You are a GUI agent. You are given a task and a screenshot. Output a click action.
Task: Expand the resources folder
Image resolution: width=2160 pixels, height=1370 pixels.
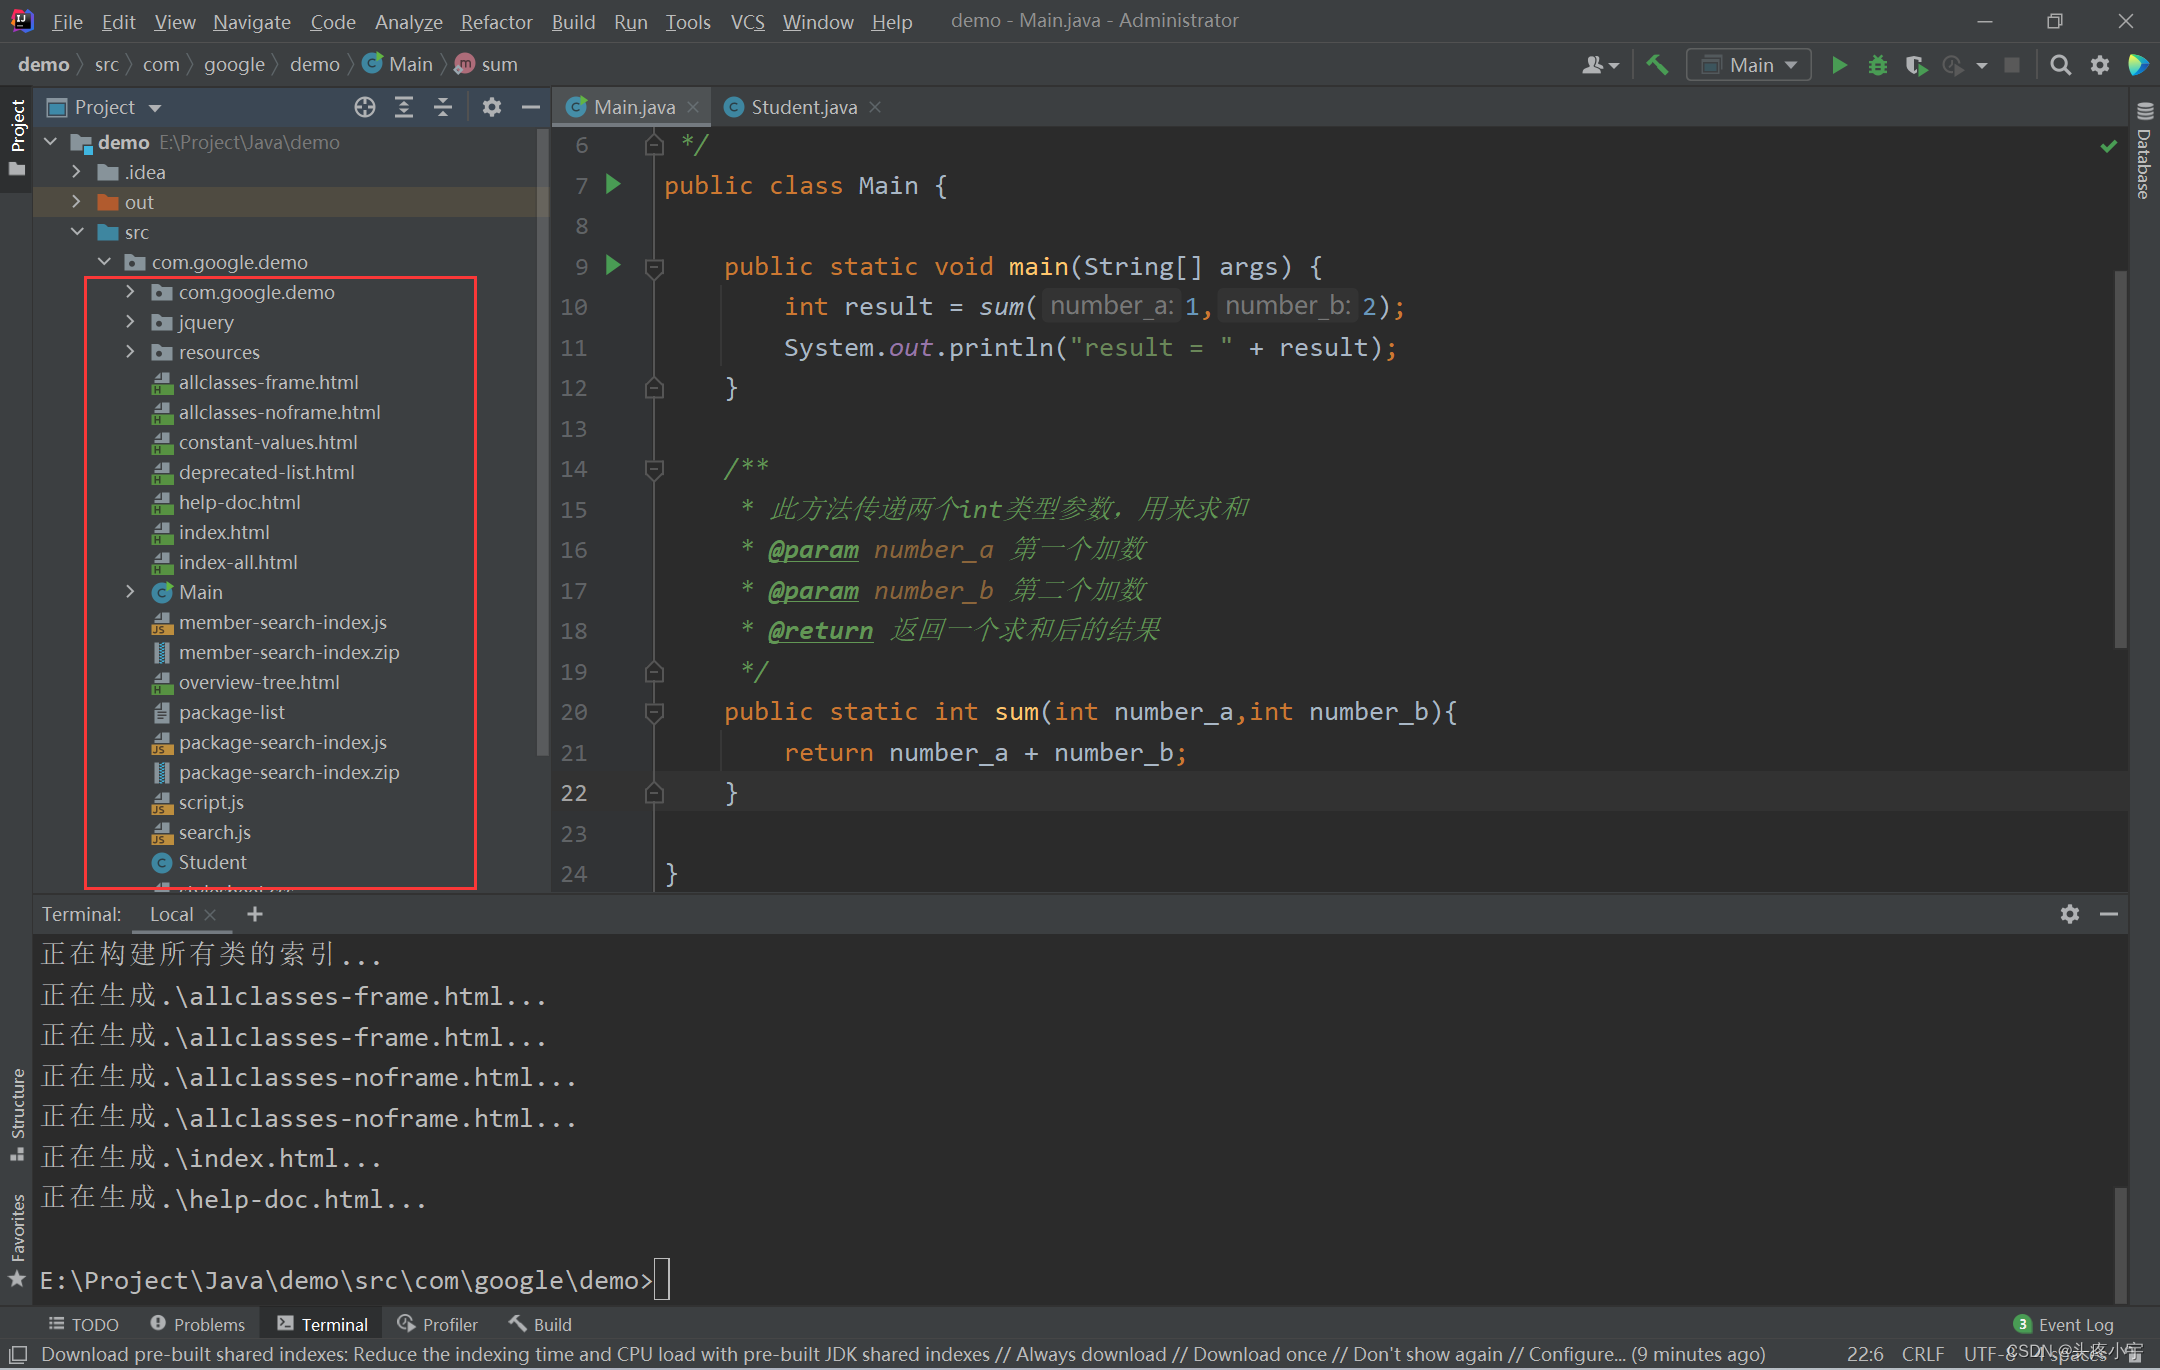[x=131, y=352]
